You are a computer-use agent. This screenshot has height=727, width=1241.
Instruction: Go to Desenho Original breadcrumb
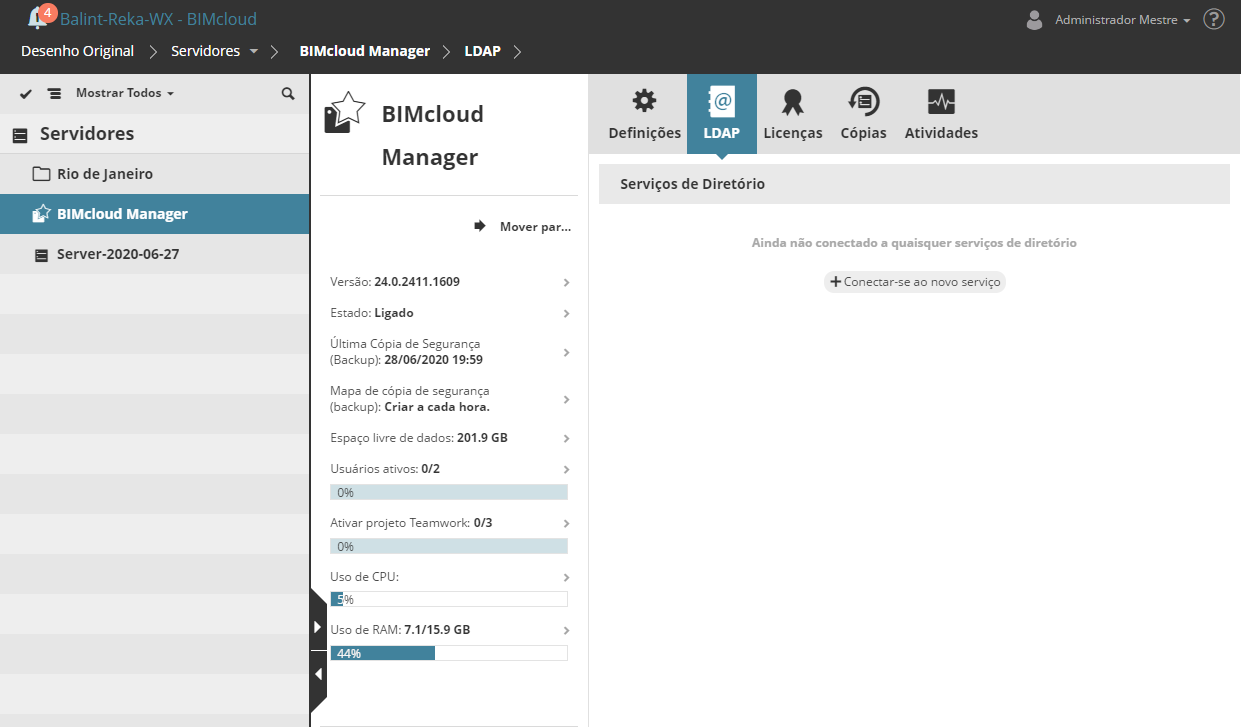(x=77, y=51)
